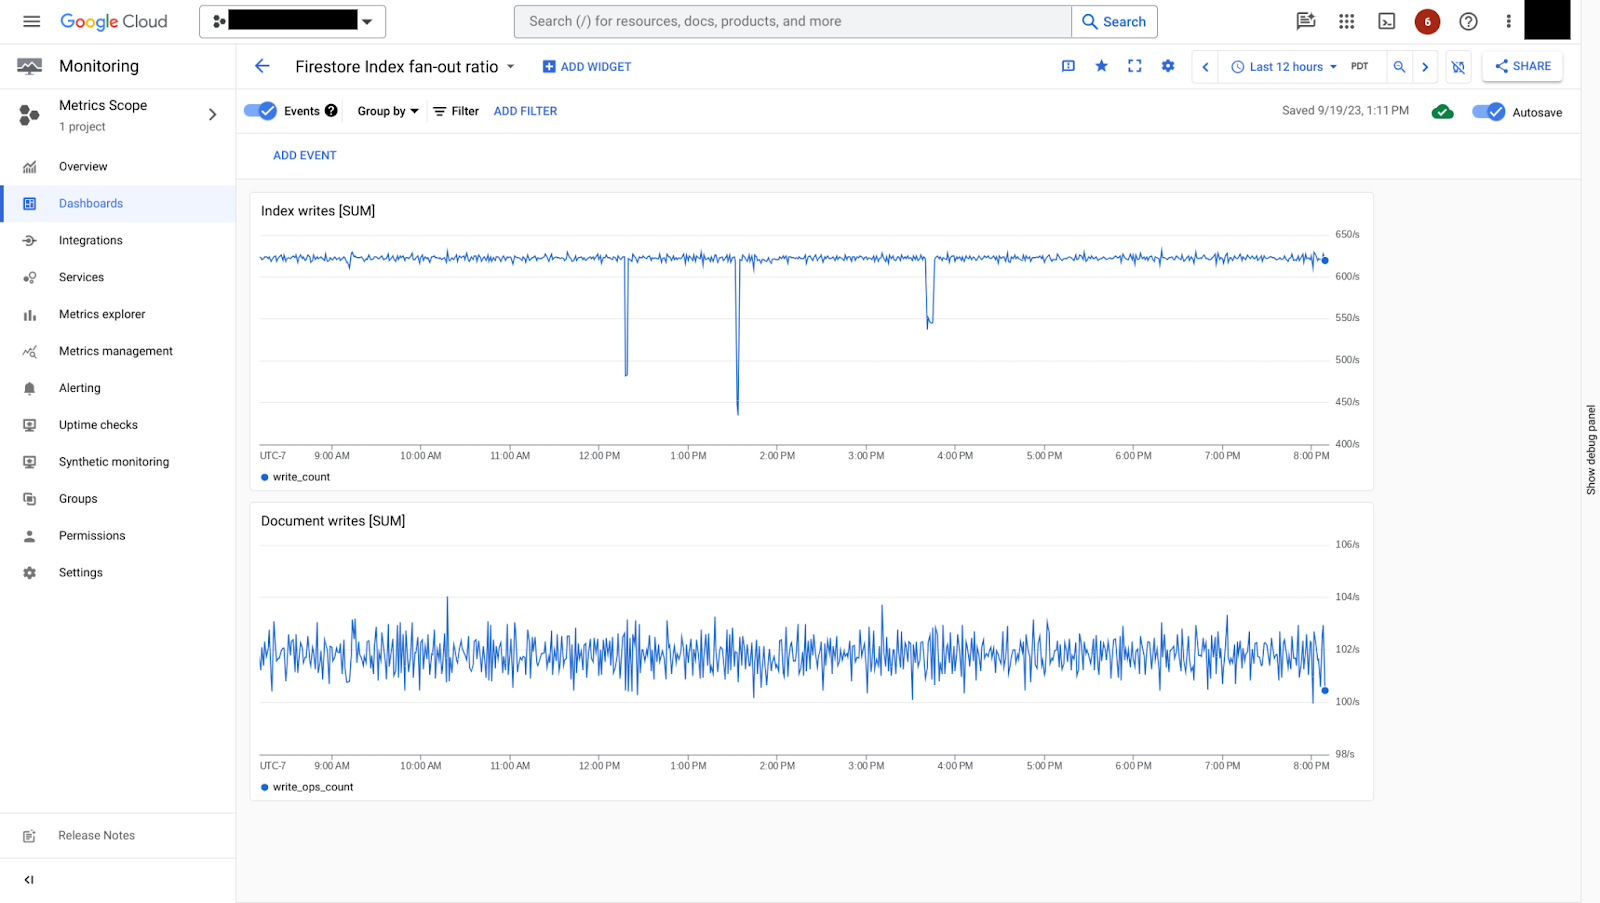This screenshot has height=903, width=1600.
Task: Toggle write_count legend series visibility
Action: click(x=300, y=477)
